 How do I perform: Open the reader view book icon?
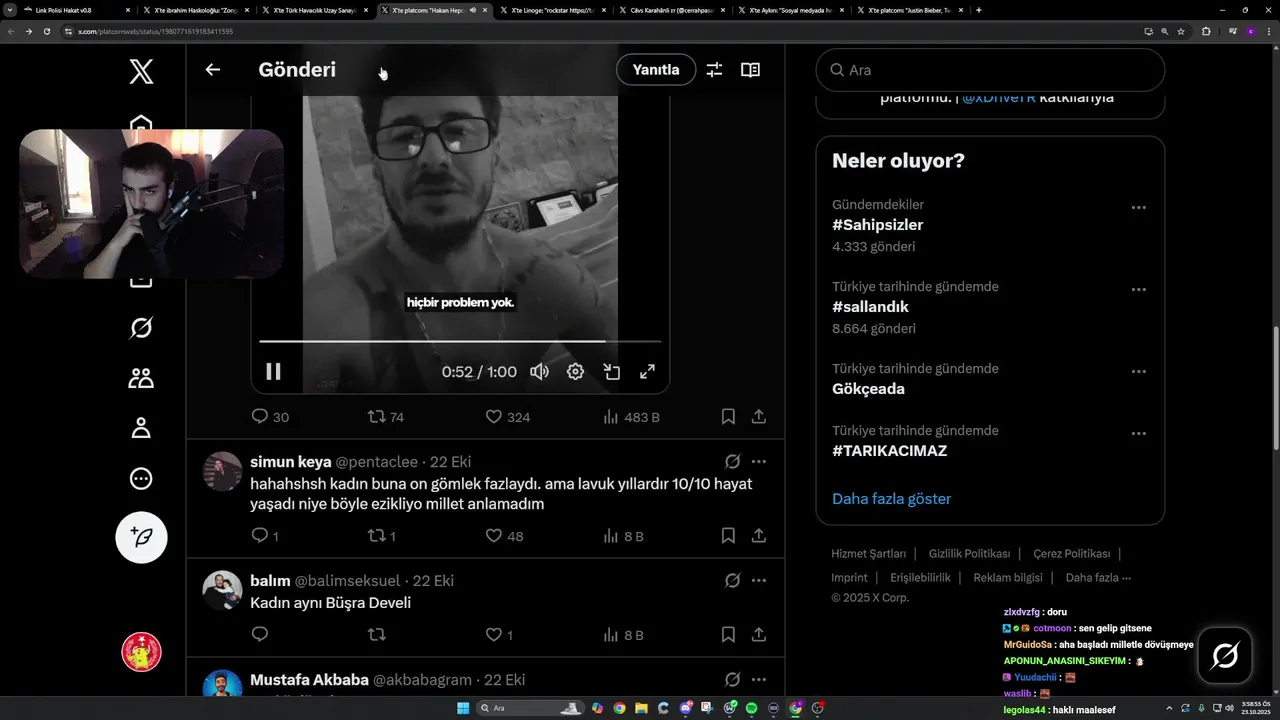coord(750,70)
